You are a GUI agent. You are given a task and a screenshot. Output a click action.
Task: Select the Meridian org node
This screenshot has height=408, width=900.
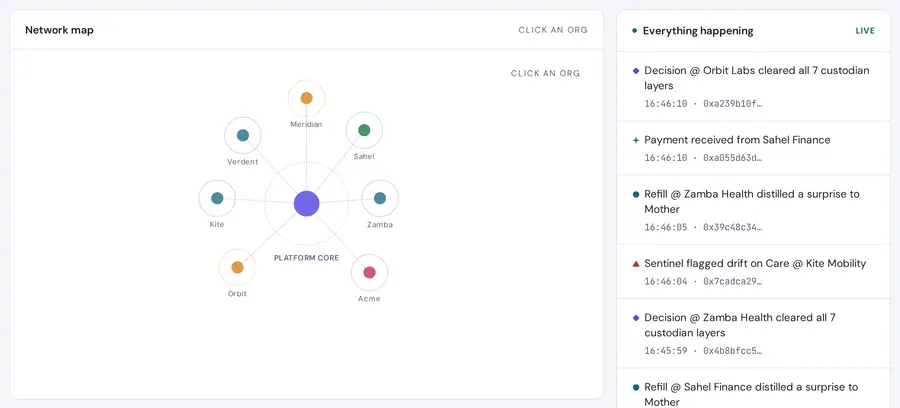[307, 98]
